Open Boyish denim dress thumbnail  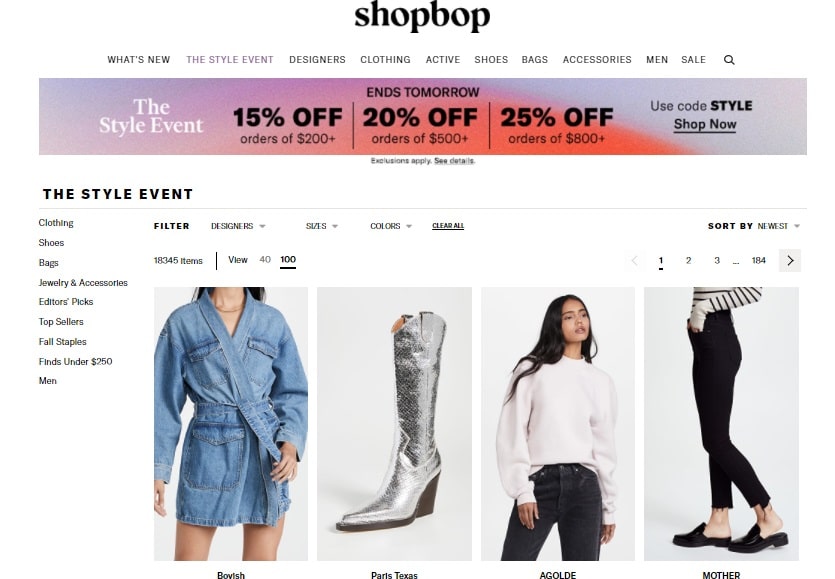[231, 423]
